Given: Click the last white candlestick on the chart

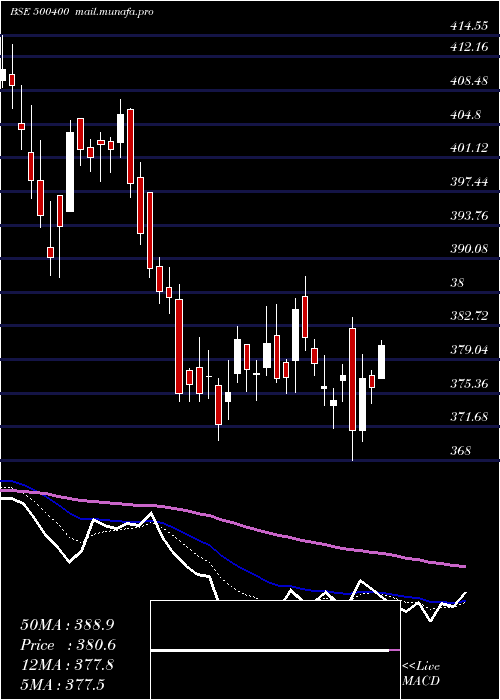Looking at the screenshot, I should pyautogui.click(x=382, y=359).
